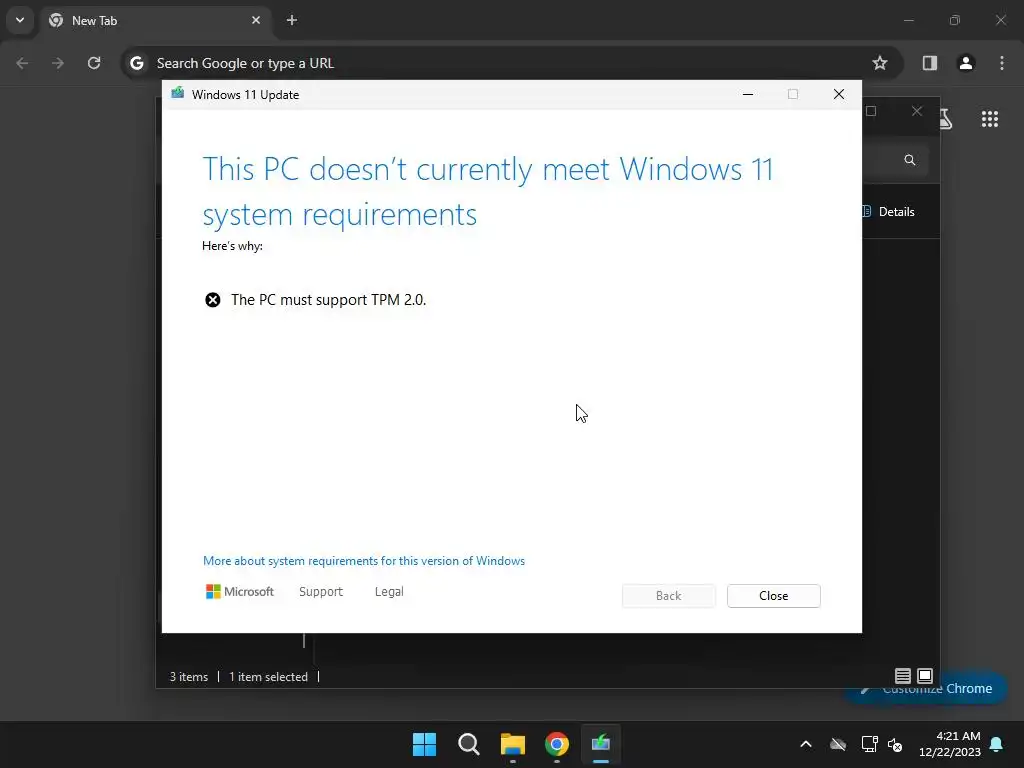Close the Windows 11 Update window with X
Viewport: 1024px width, 768px height.
(839, 95)
